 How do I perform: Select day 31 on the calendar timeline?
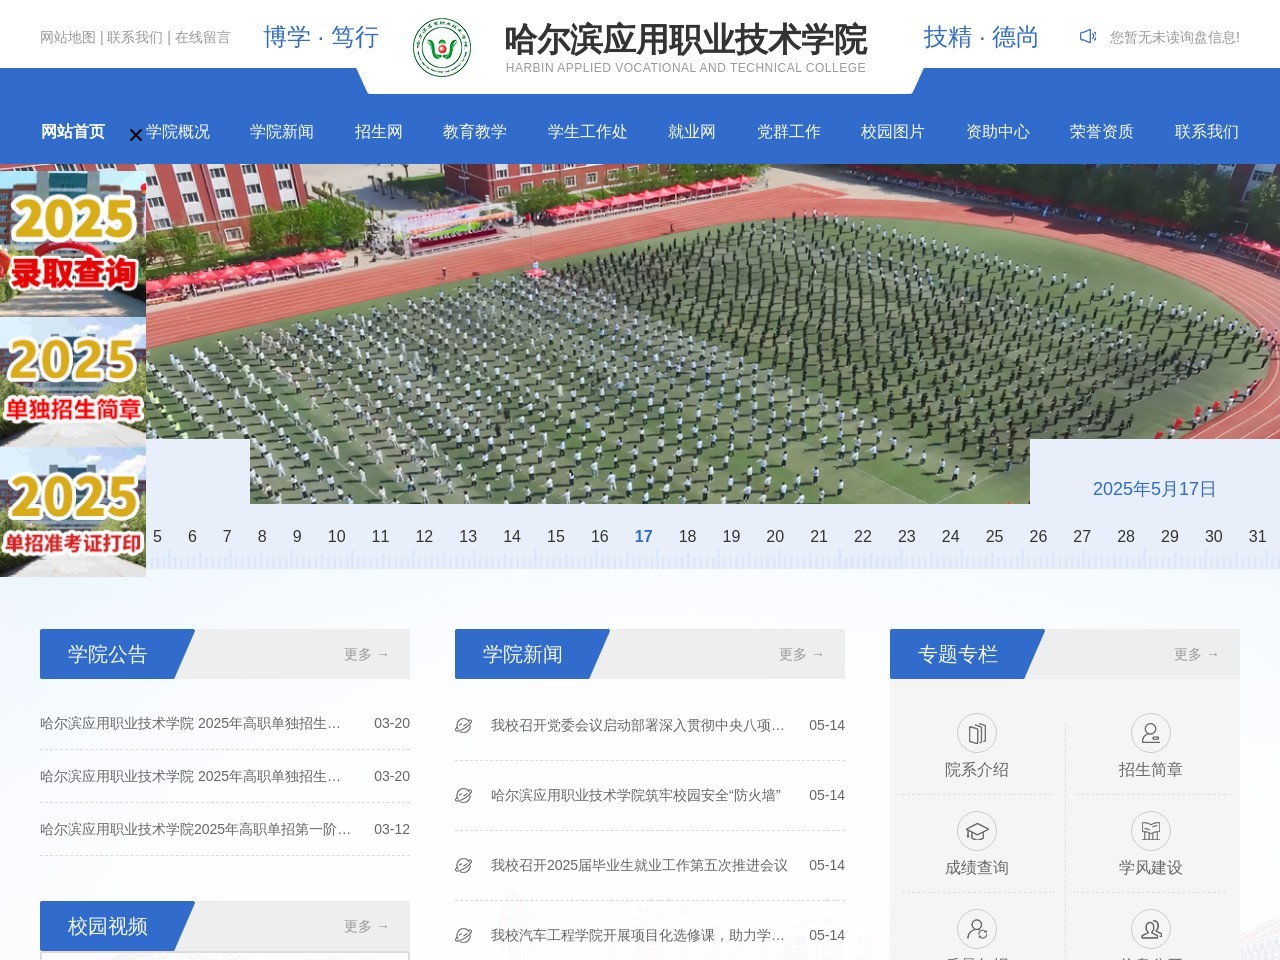click(x=1257, y=536)
